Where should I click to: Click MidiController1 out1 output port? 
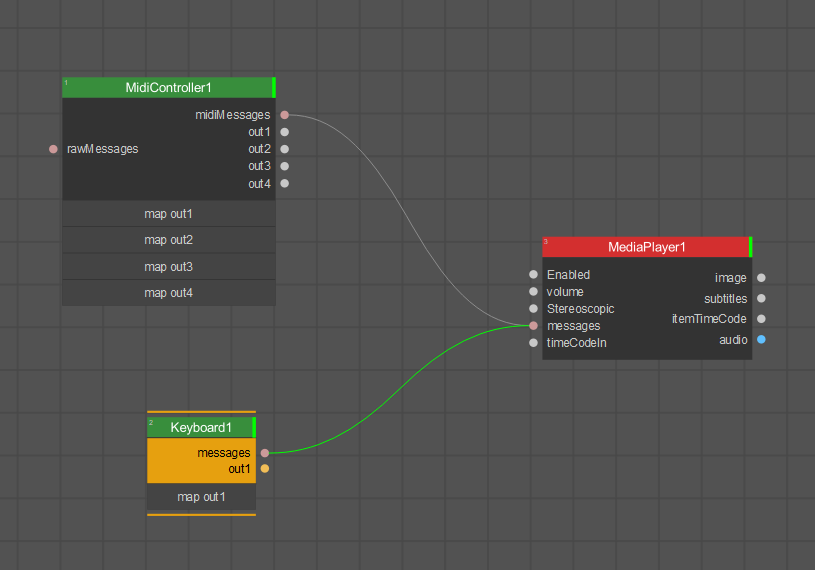point(284,132)
